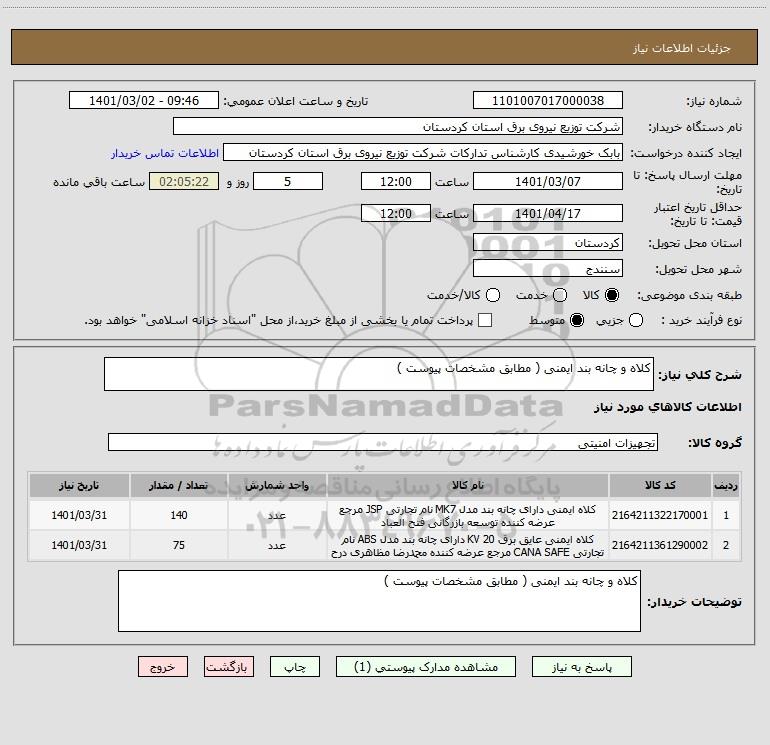Viewport: 770px width, 745px height.
Task: Click need date 1401/03/31 in row 2
Action: click(x=79, y=545)
